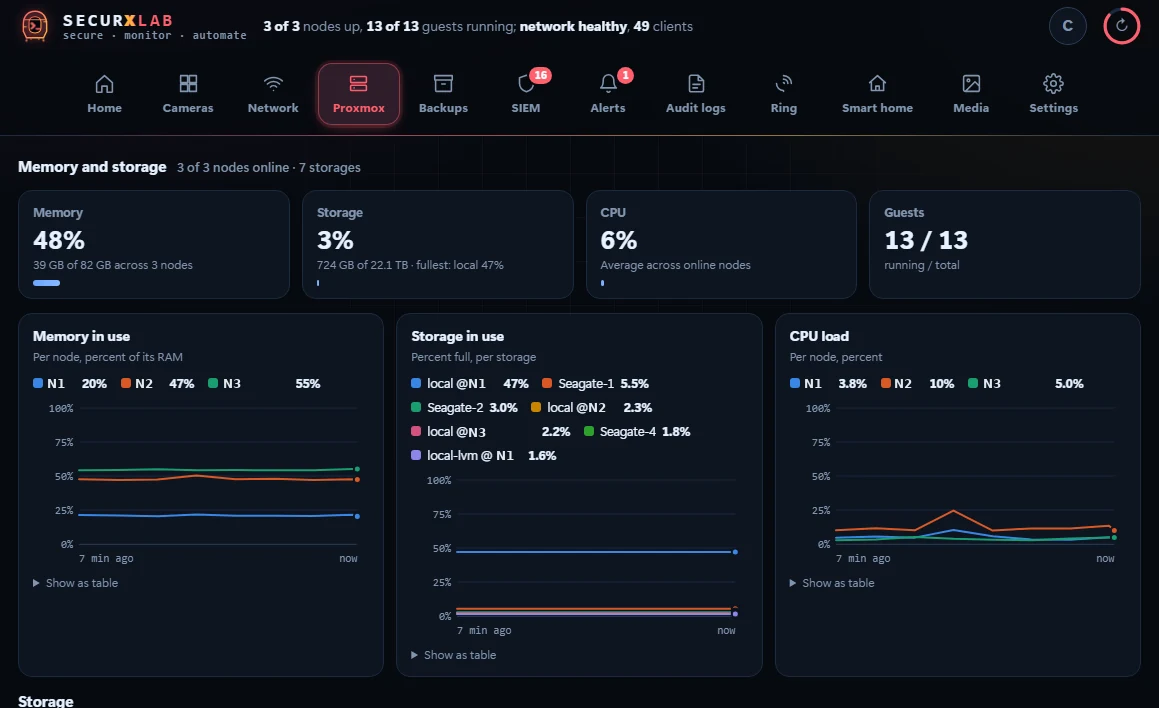Click the pink local @N3 legend swatch
1159x708 pixels.
point(416,431)
